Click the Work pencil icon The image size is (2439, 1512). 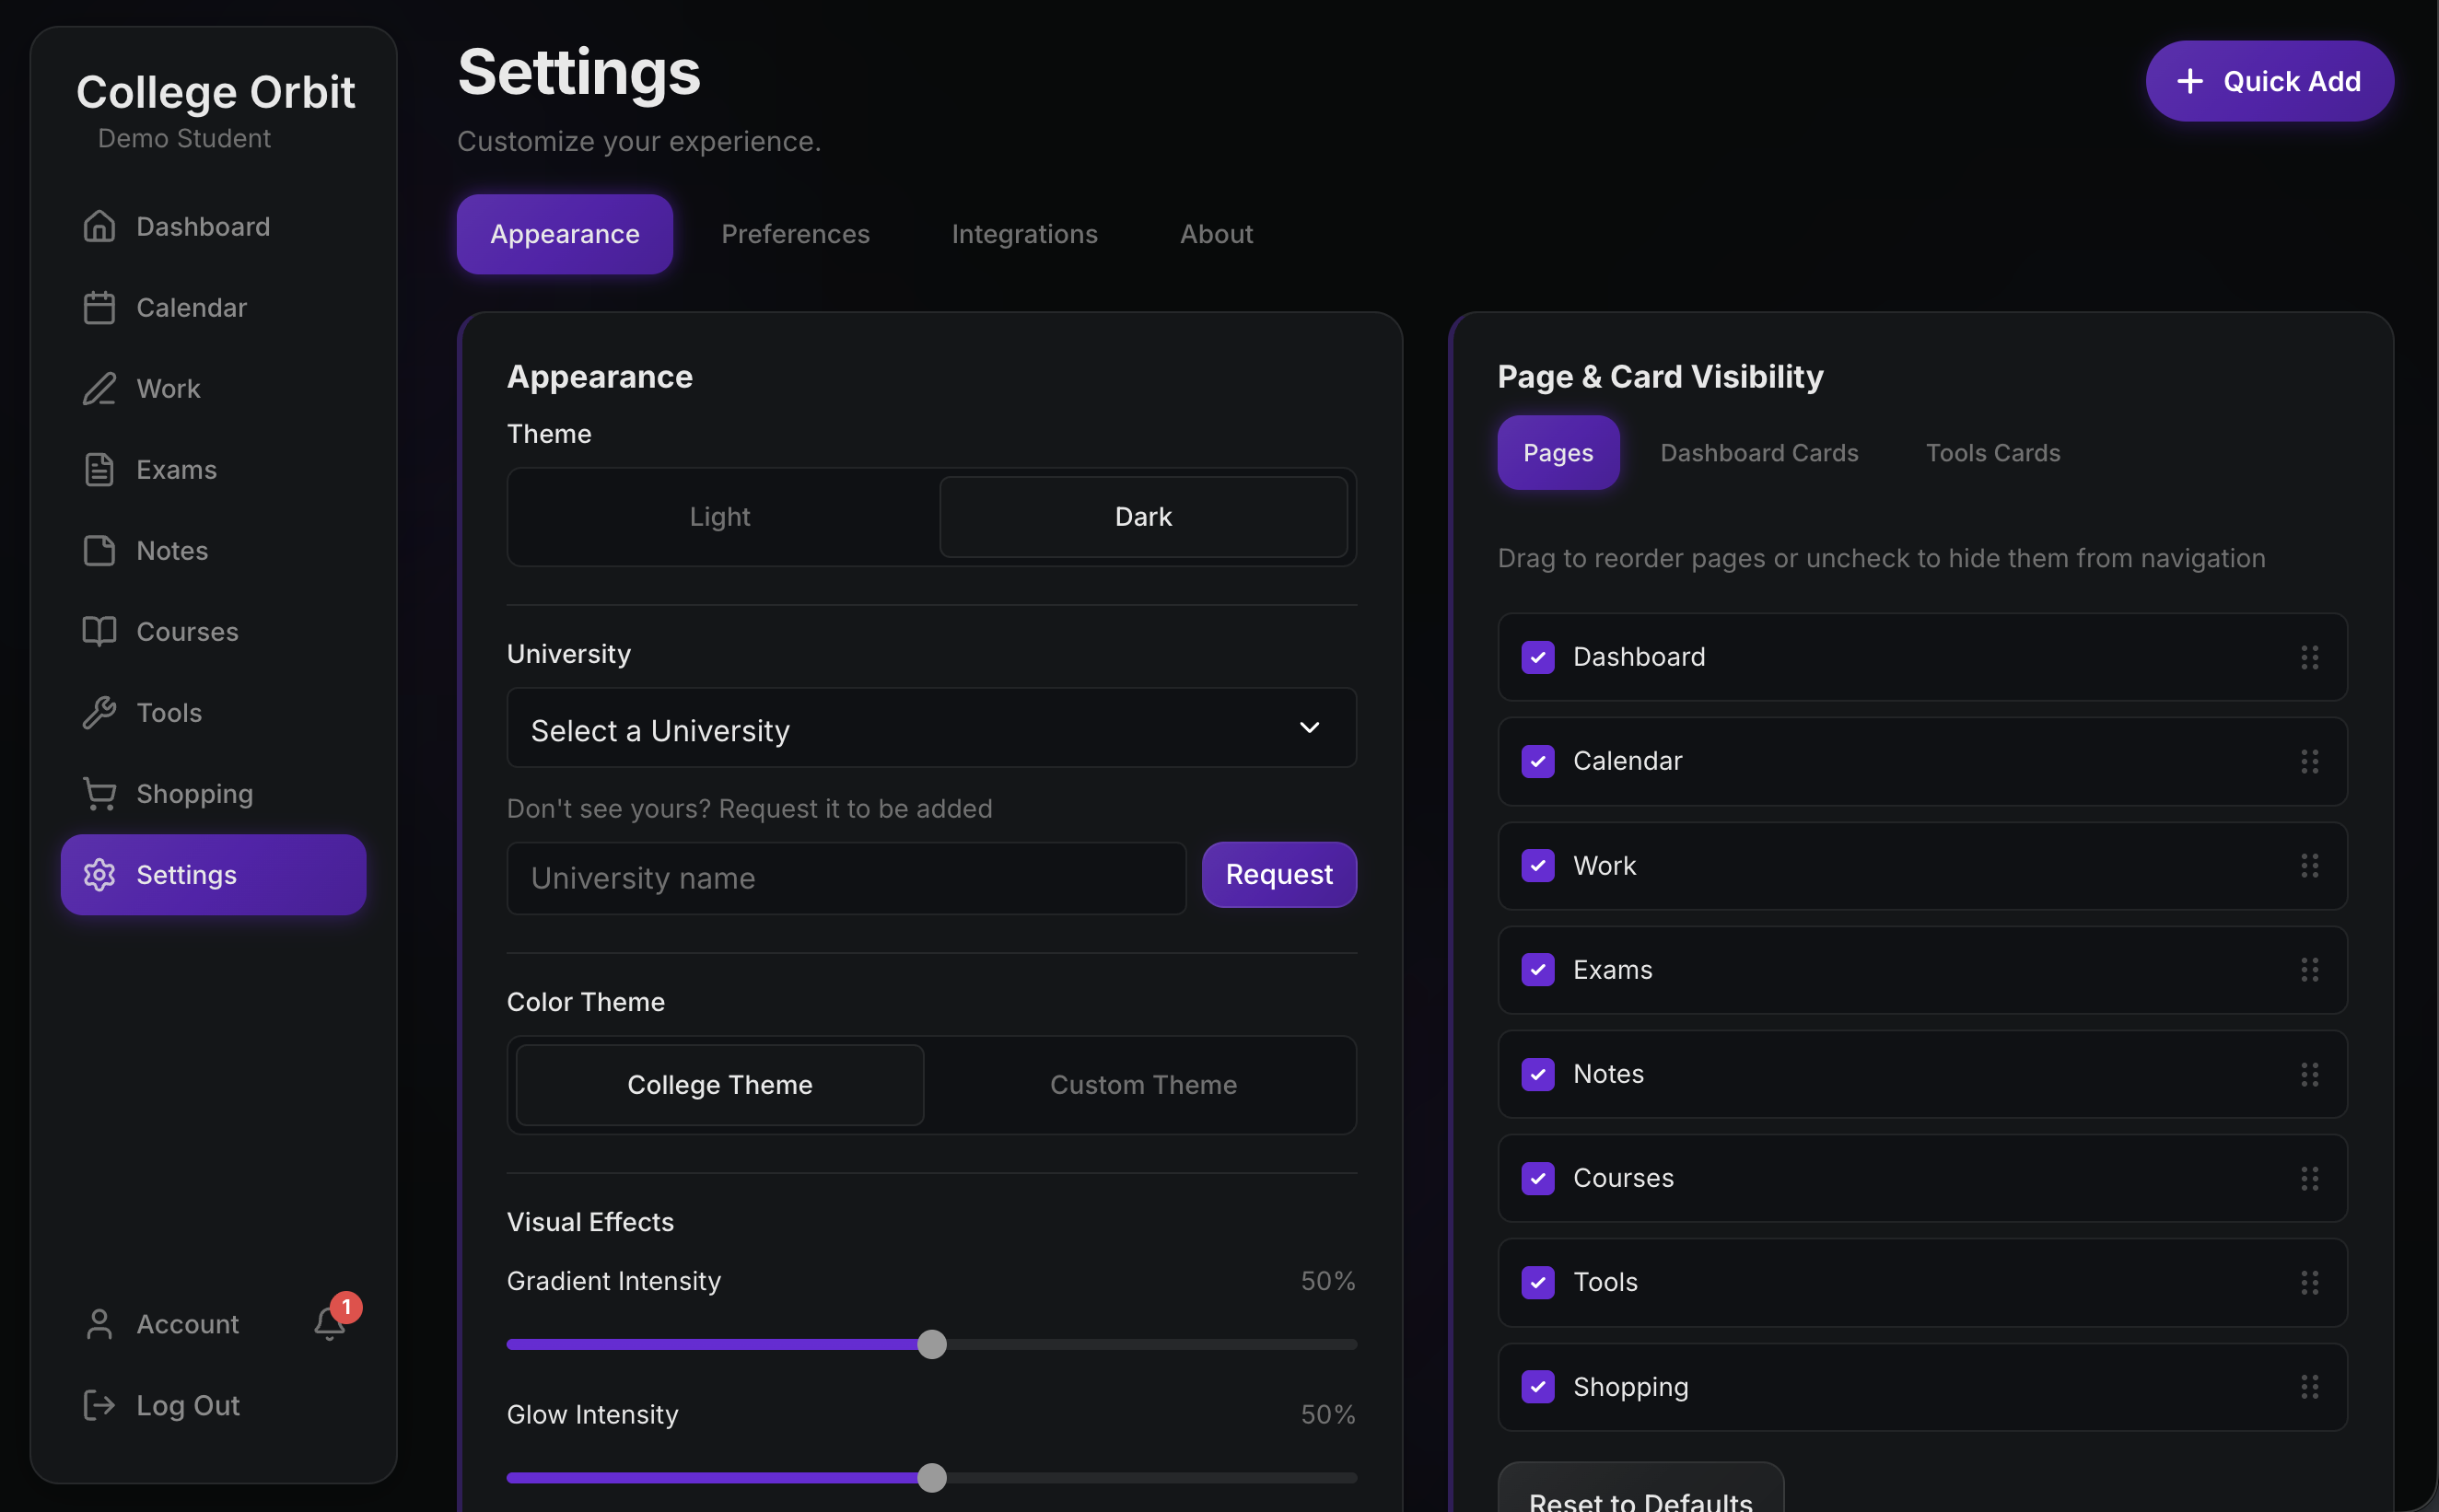click(x=99, y=389)
